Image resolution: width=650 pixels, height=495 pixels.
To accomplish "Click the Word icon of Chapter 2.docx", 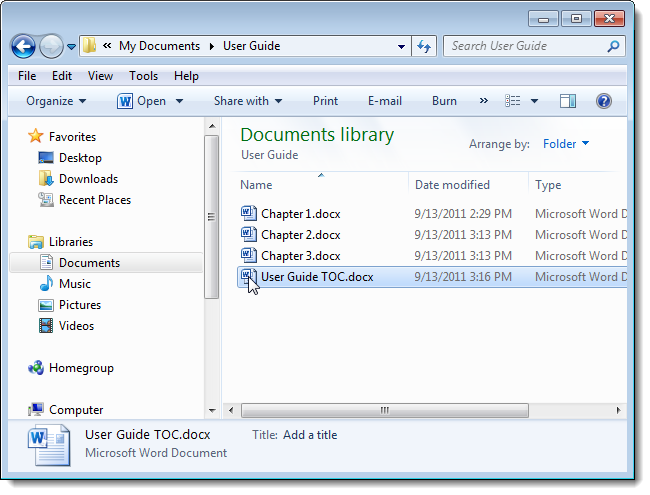I will coord(249,234).
